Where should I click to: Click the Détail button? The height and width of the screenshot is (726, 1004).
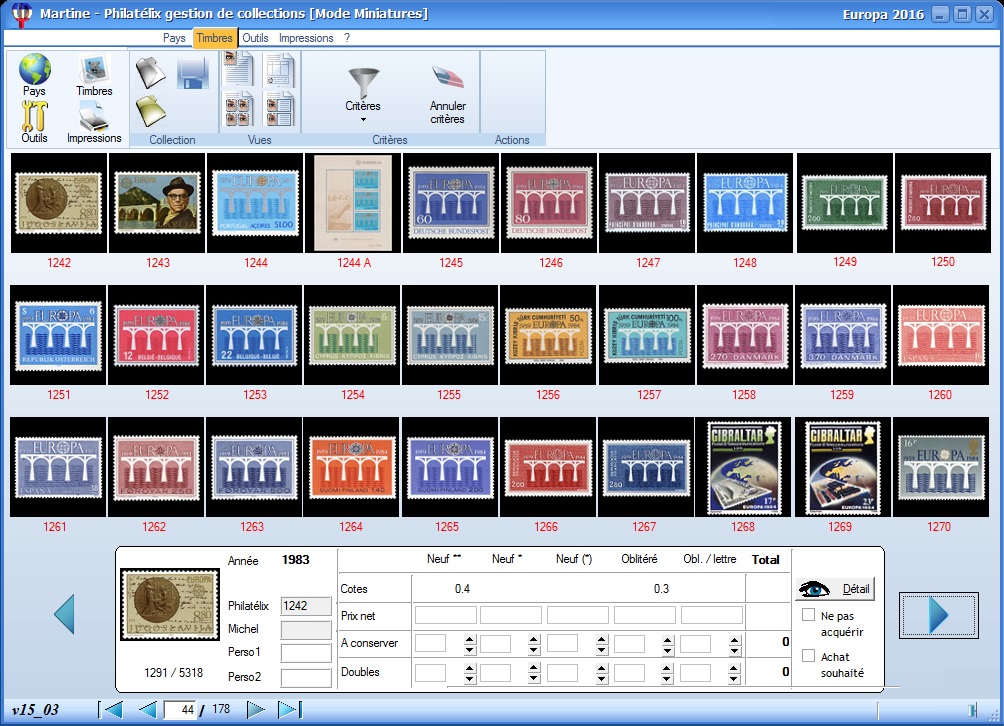tap(836, 589)
